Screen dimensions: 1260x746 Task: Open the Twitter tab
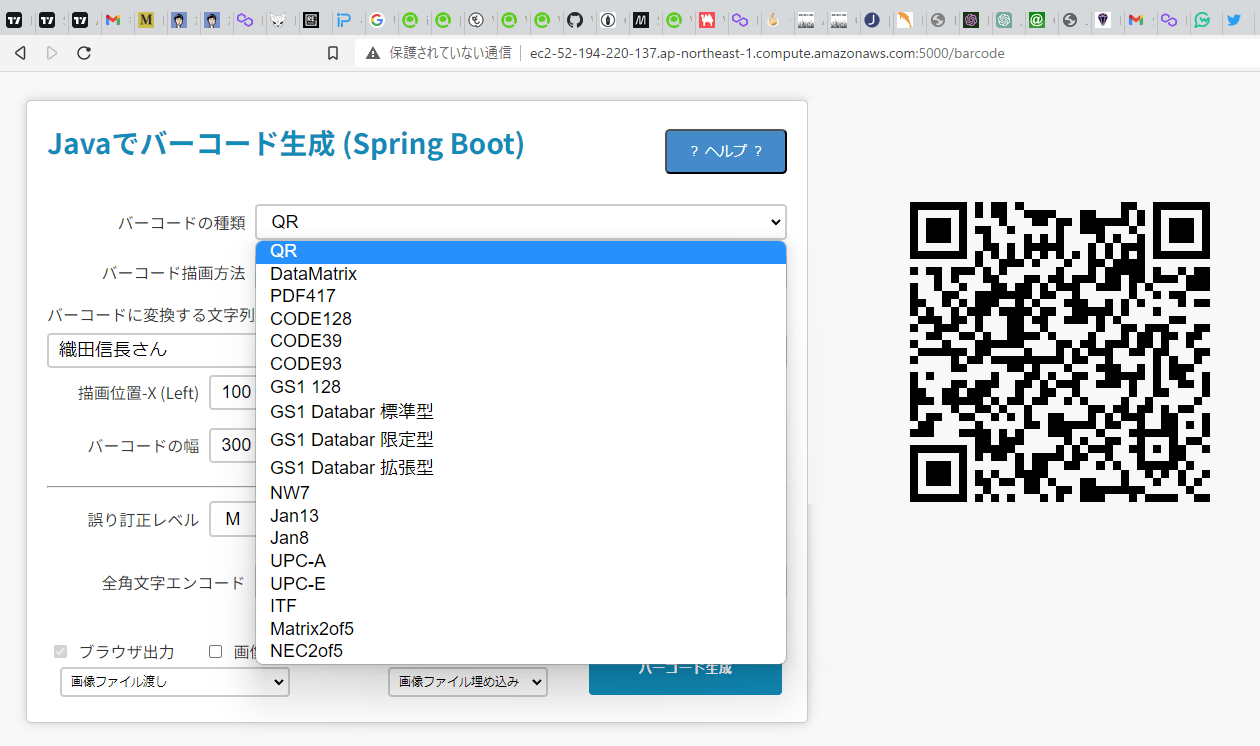click(1234, 19)
